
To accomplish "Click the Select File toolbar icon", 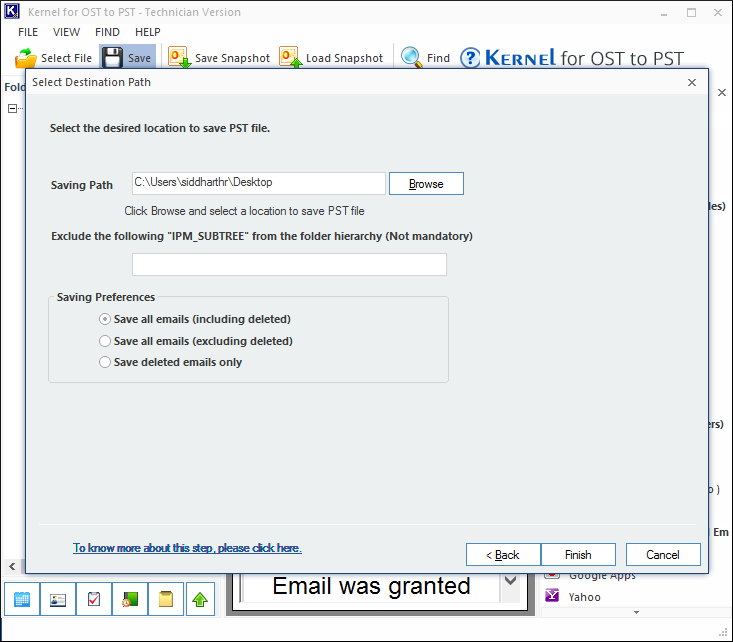I will click(26, 58).
